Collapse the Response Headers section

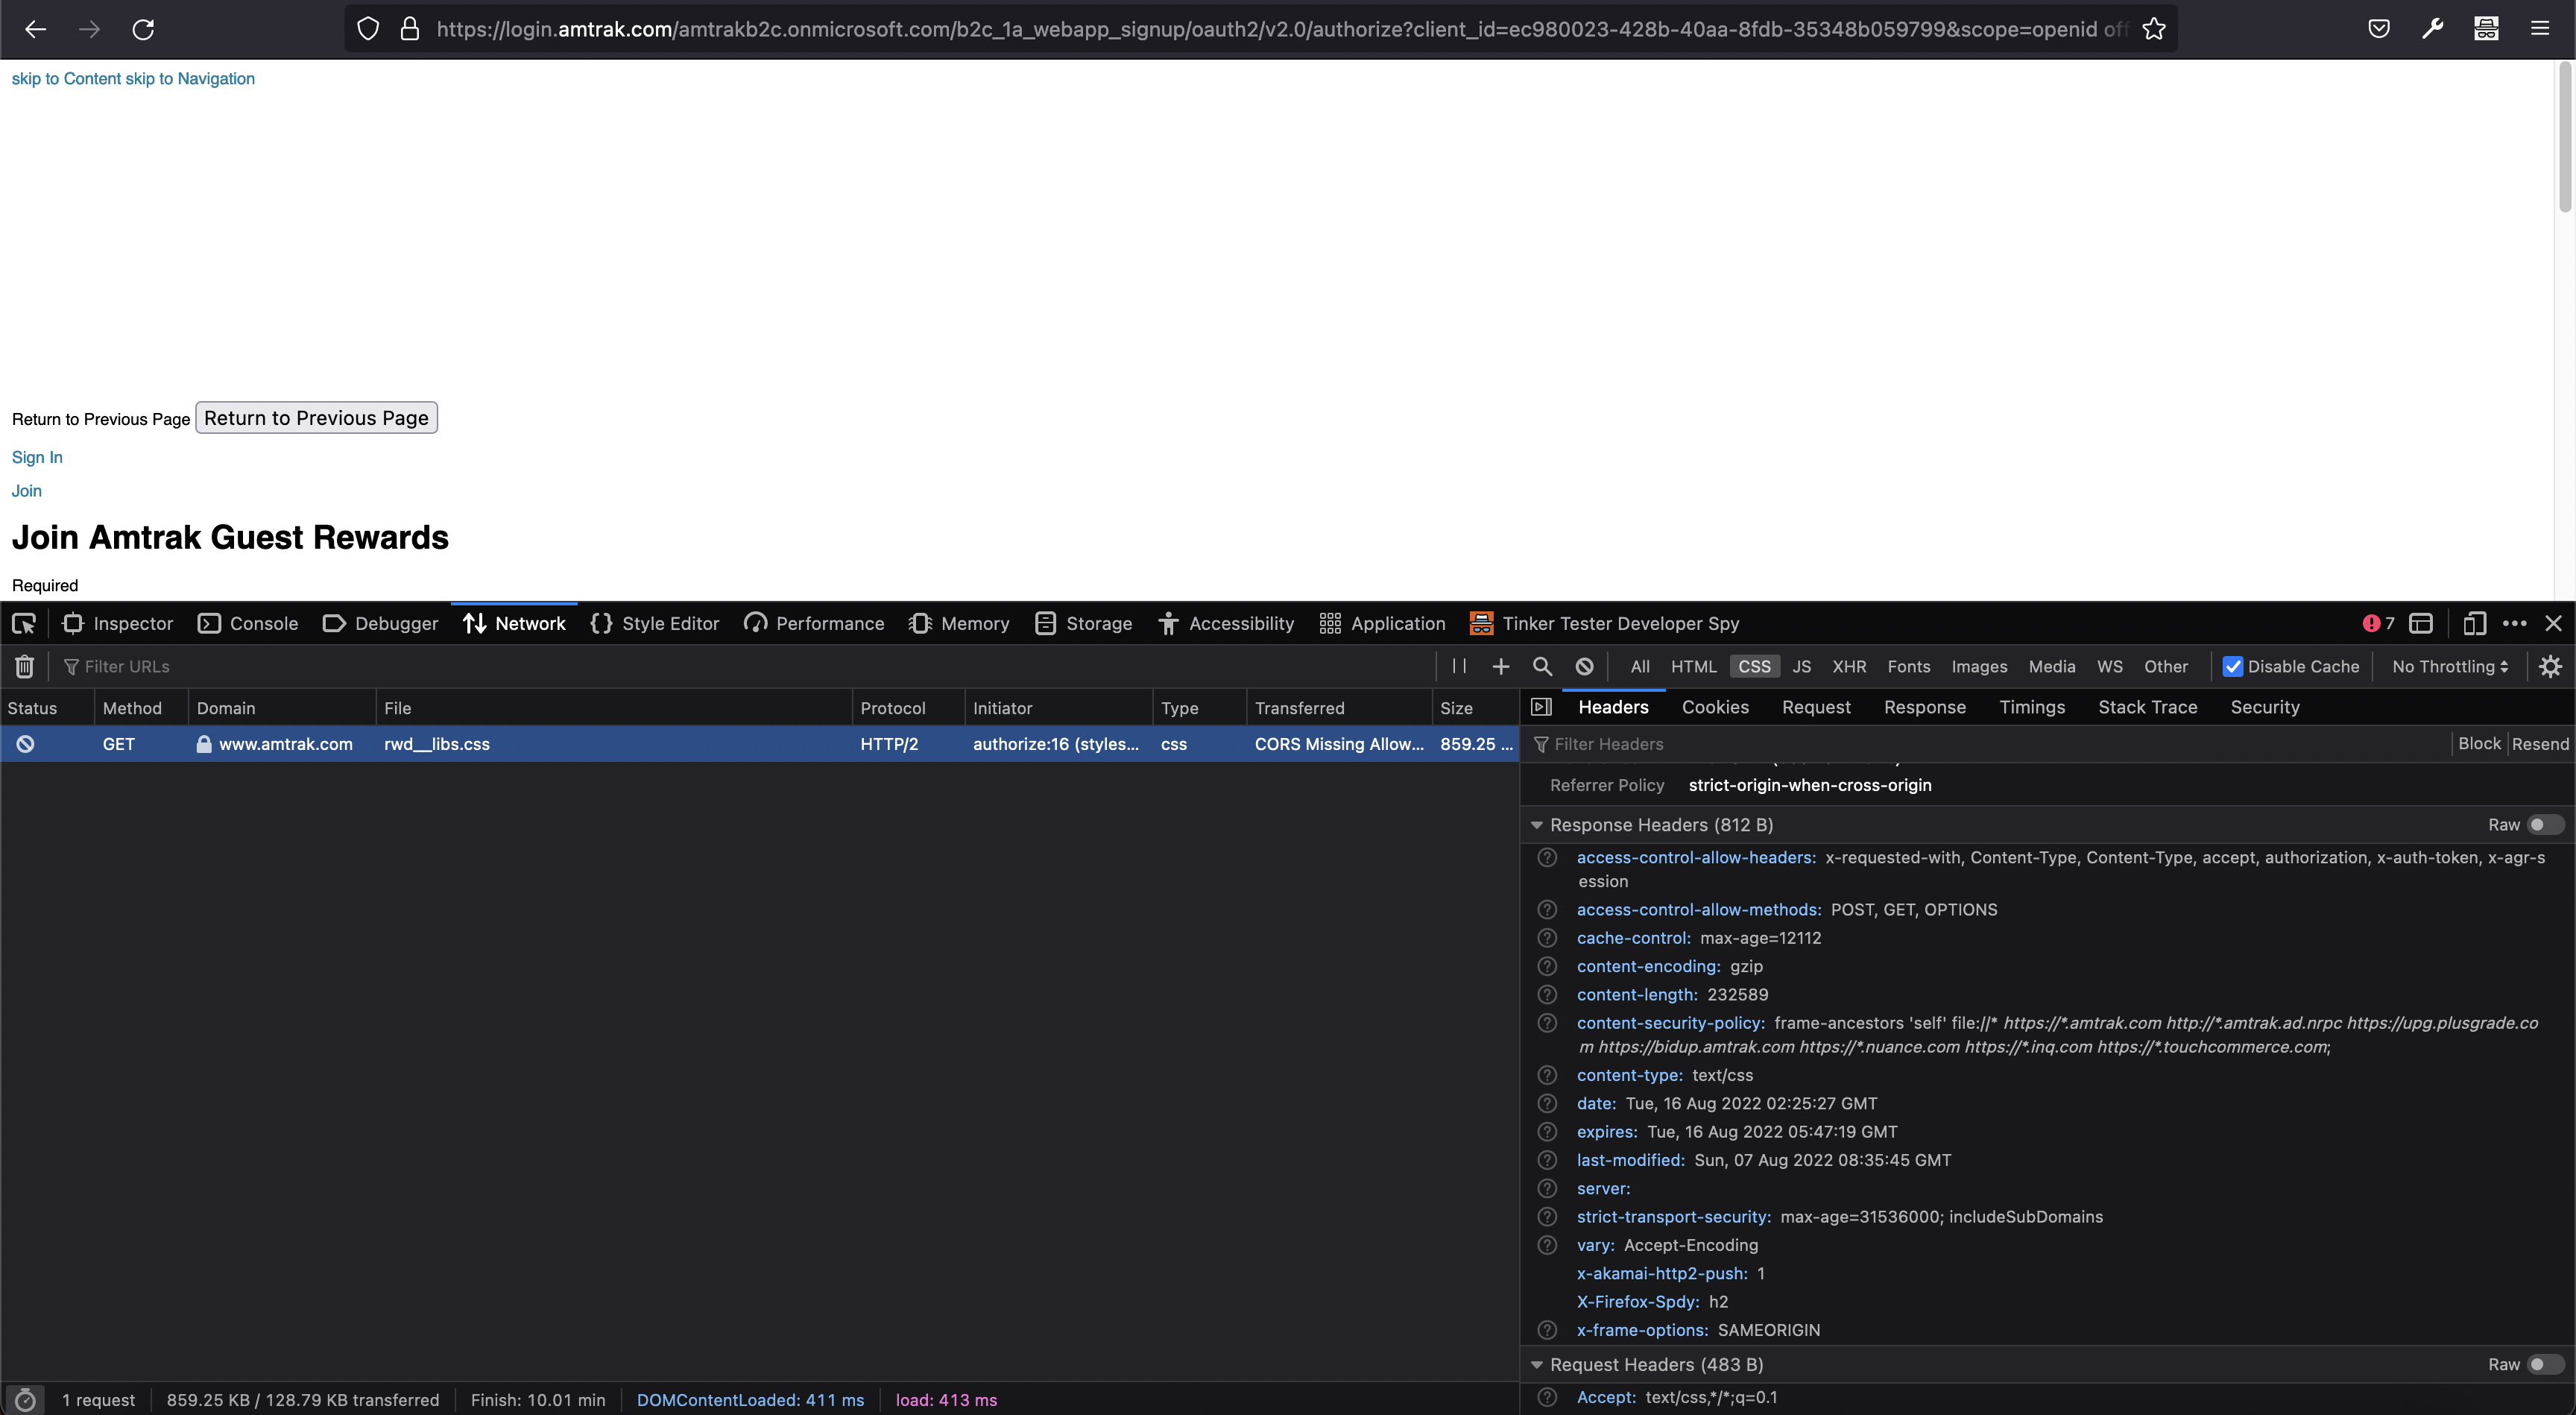(x=1537, y=825)
